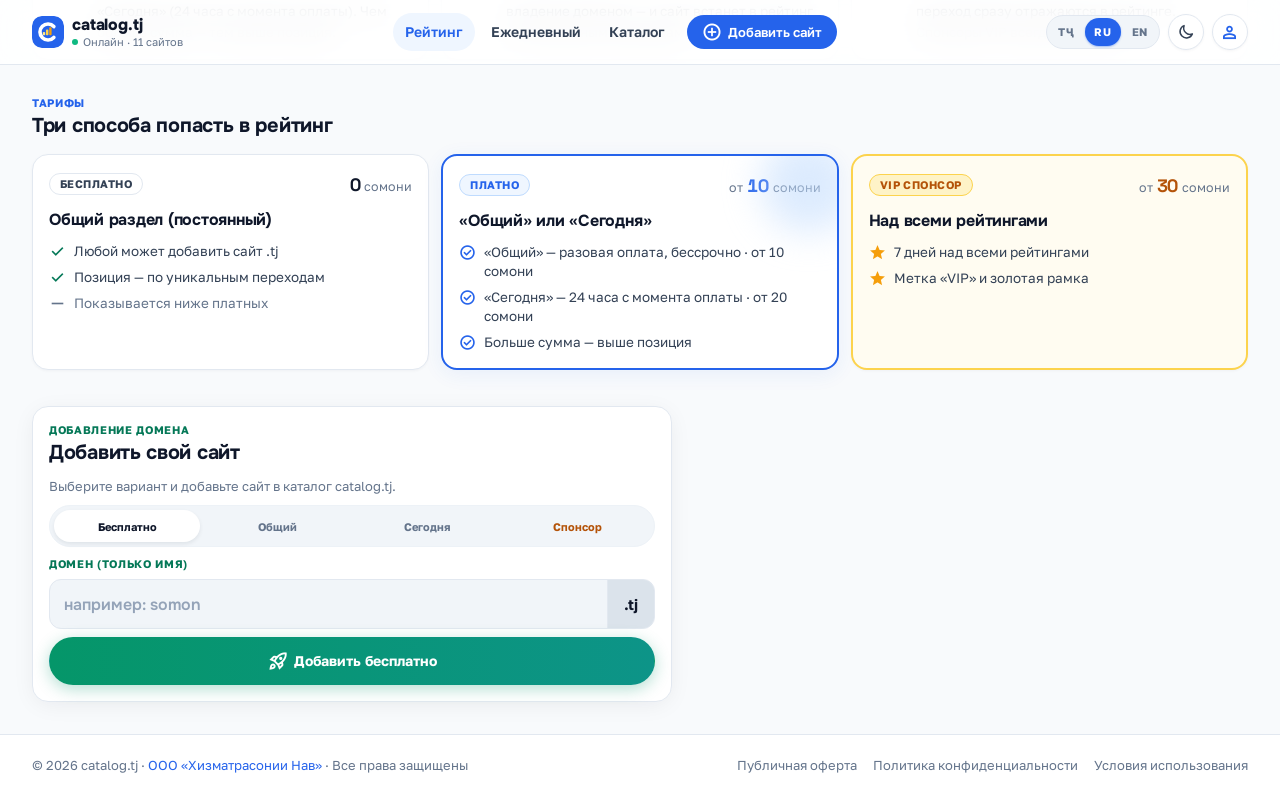Click the Добавить бесплатно button
The height and width of the screenshot is (800, 1280).
(x=352, y=661)
